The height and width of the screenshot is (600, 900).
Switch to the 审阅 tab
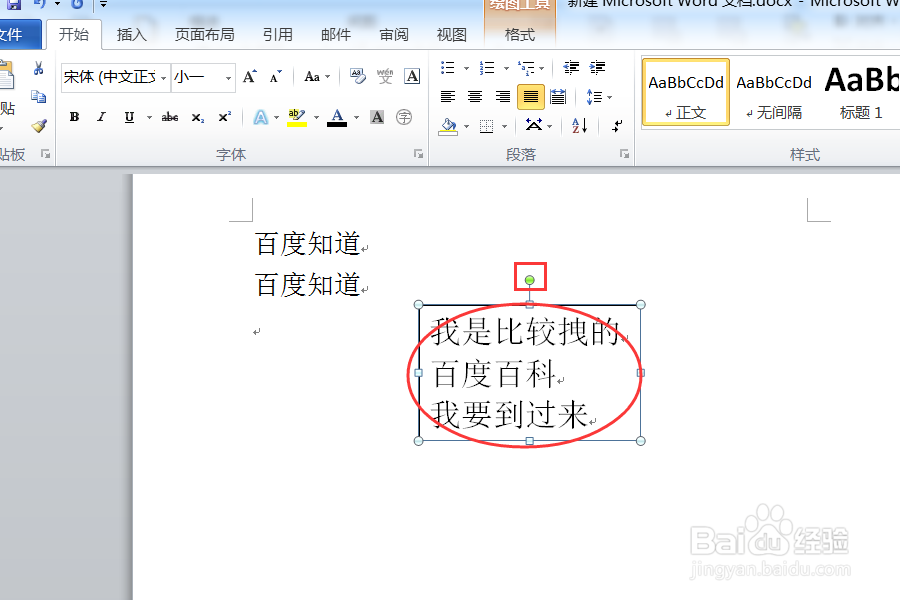pyautogui.click(x=394, y=35)
